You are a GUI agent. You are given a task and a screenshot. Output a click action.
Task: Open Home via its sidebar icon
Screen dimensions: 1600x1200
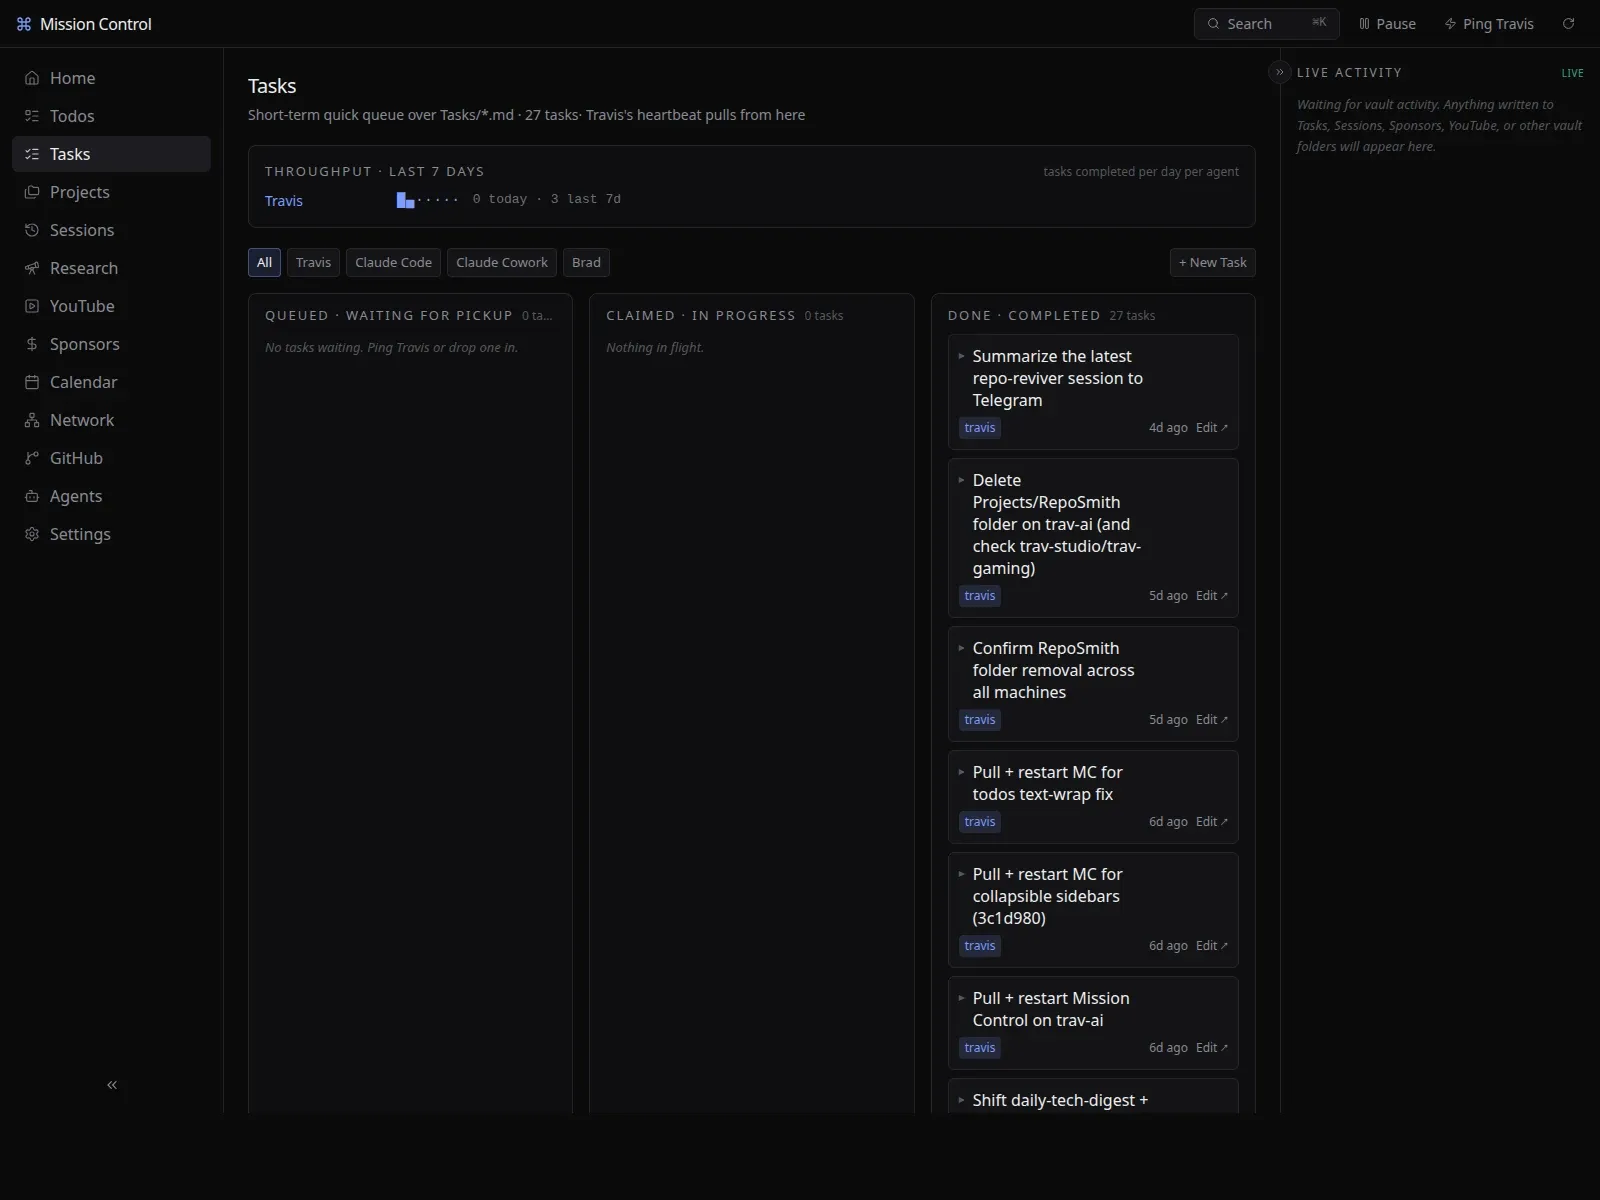[32, 78]
